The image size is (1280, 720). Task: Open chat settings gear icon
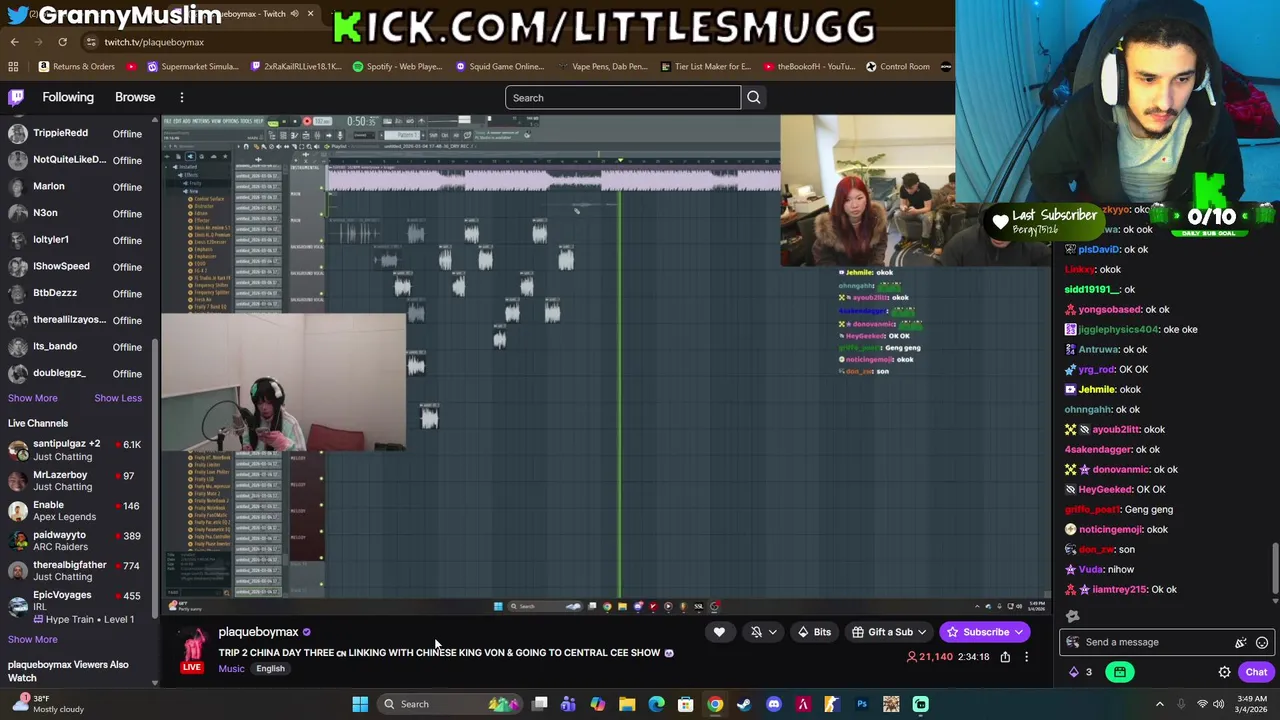[1225, 672]
